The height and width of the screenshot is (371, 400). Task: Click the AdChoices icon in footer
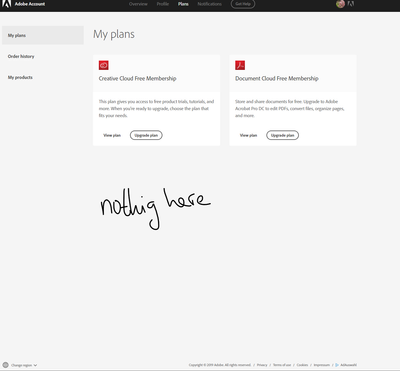point(337,365)
